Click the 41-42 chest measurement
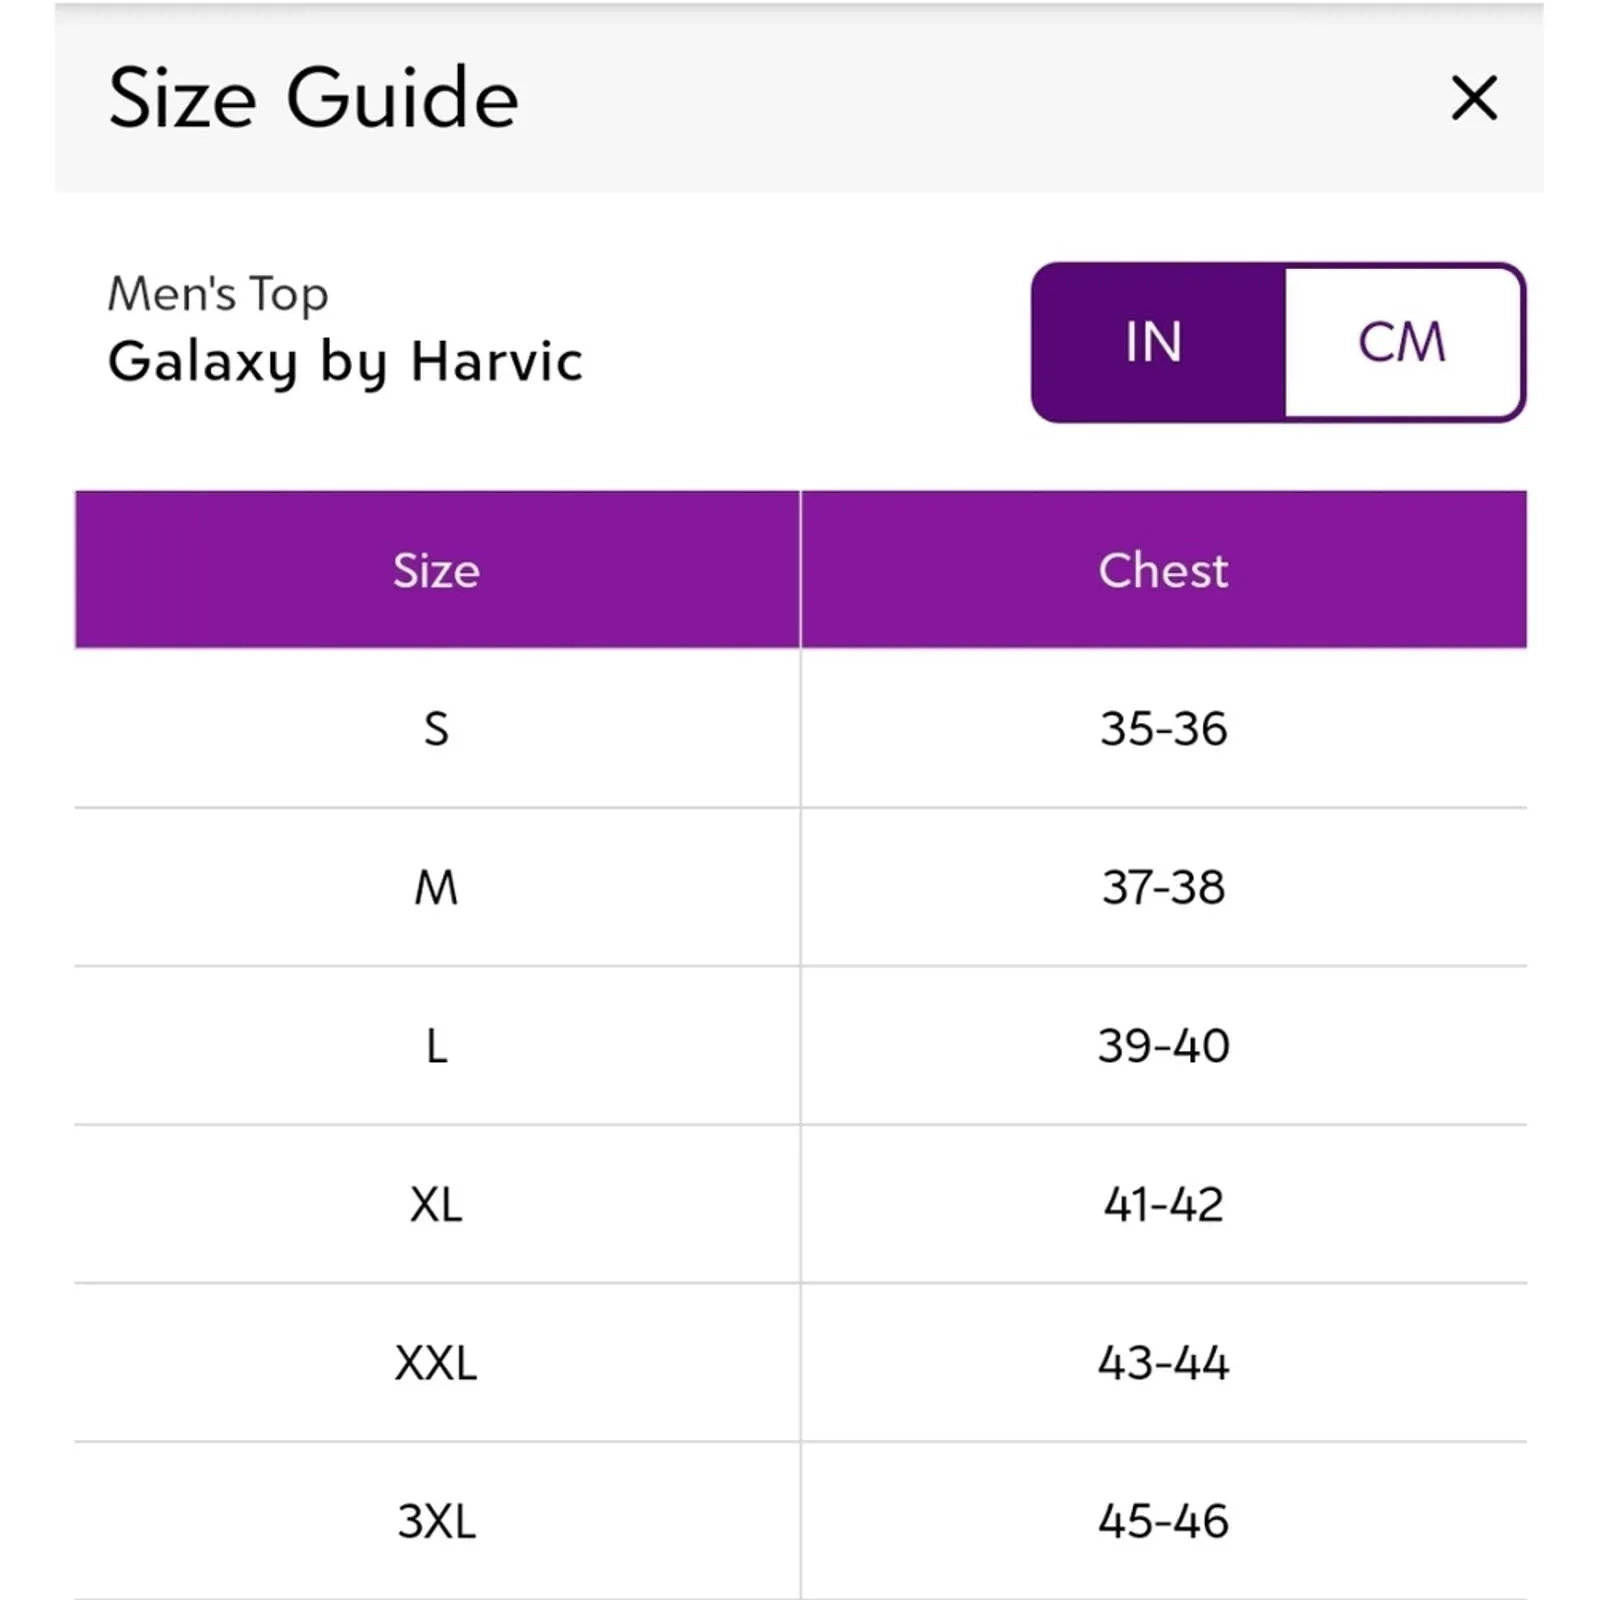The width and height of the screenshot is (1600, 1600). point(1163,1204)
